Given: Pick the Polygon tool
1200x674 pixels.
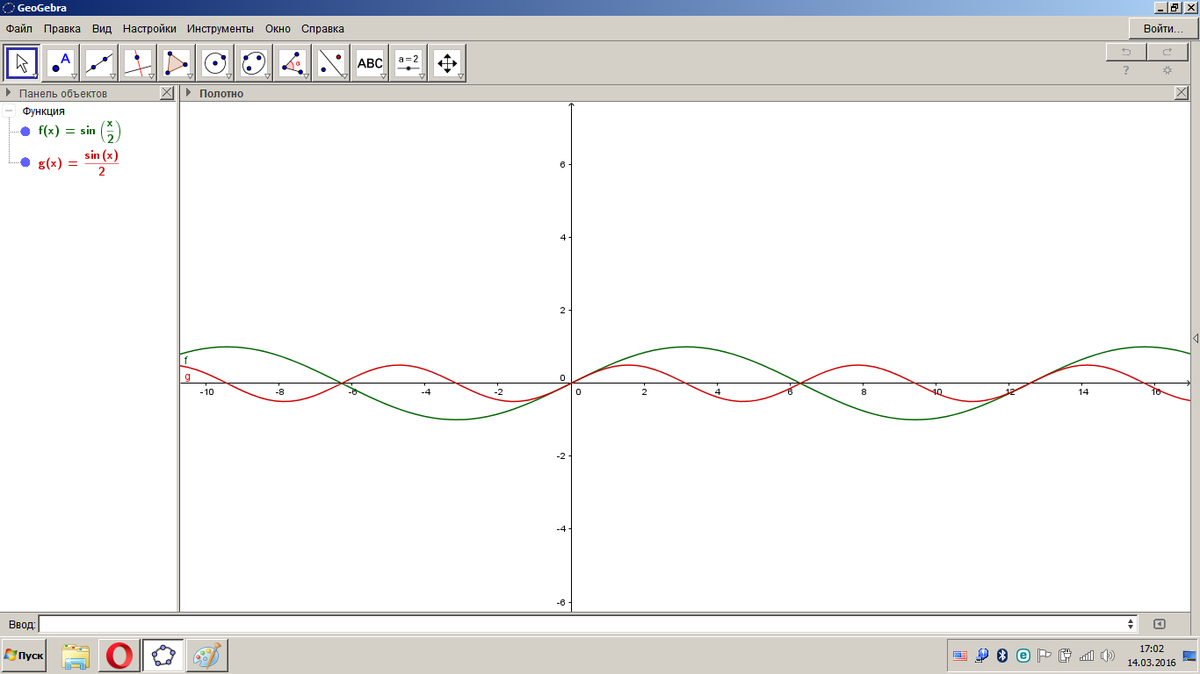Looking at the screenshot, I should (x=177, y=63).
